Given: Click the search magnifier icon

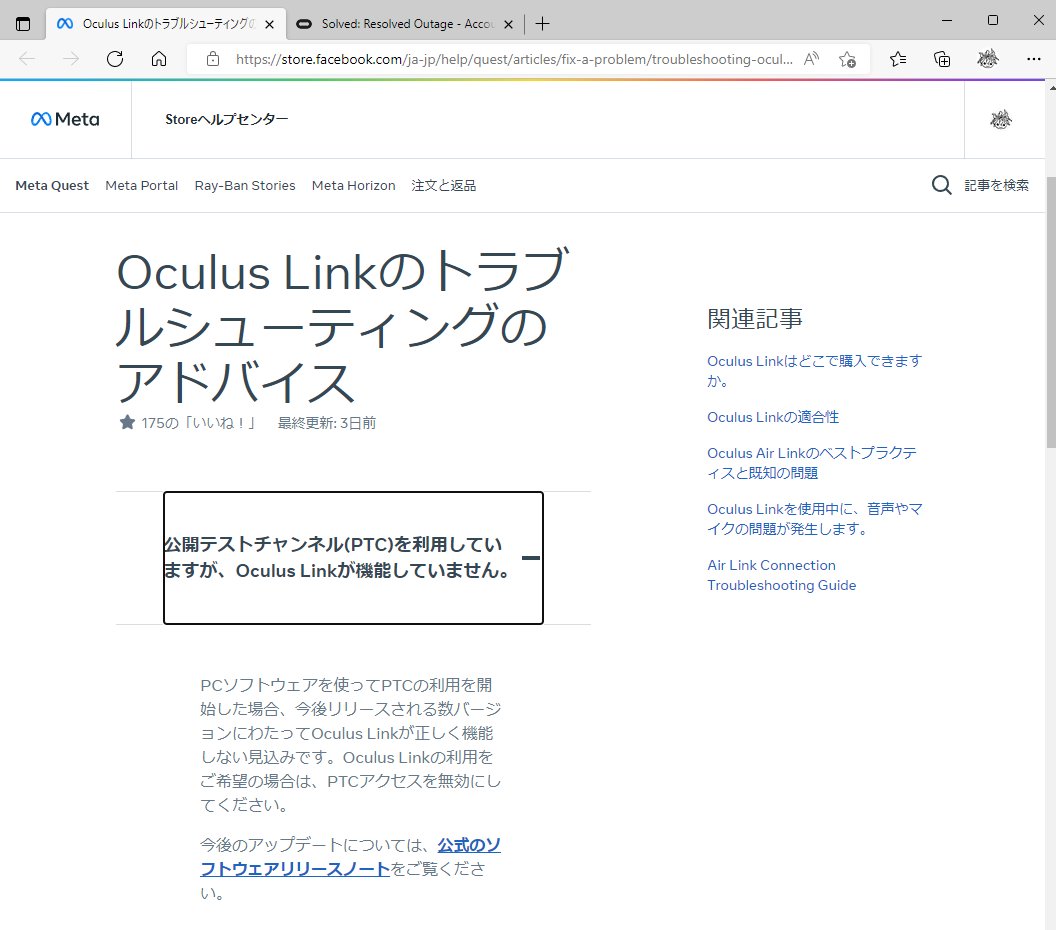Looking at the screenshot, I should [x=942, y=185].
